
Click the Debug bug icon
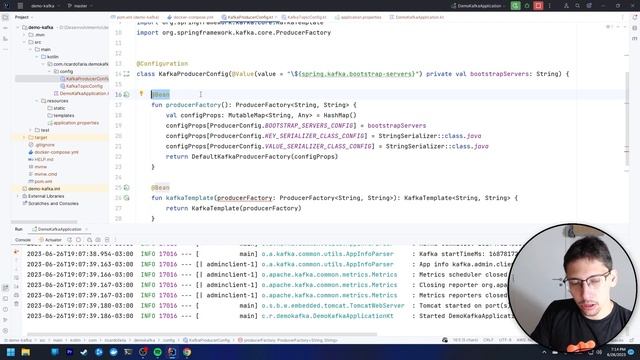click(x=527, y=6)
